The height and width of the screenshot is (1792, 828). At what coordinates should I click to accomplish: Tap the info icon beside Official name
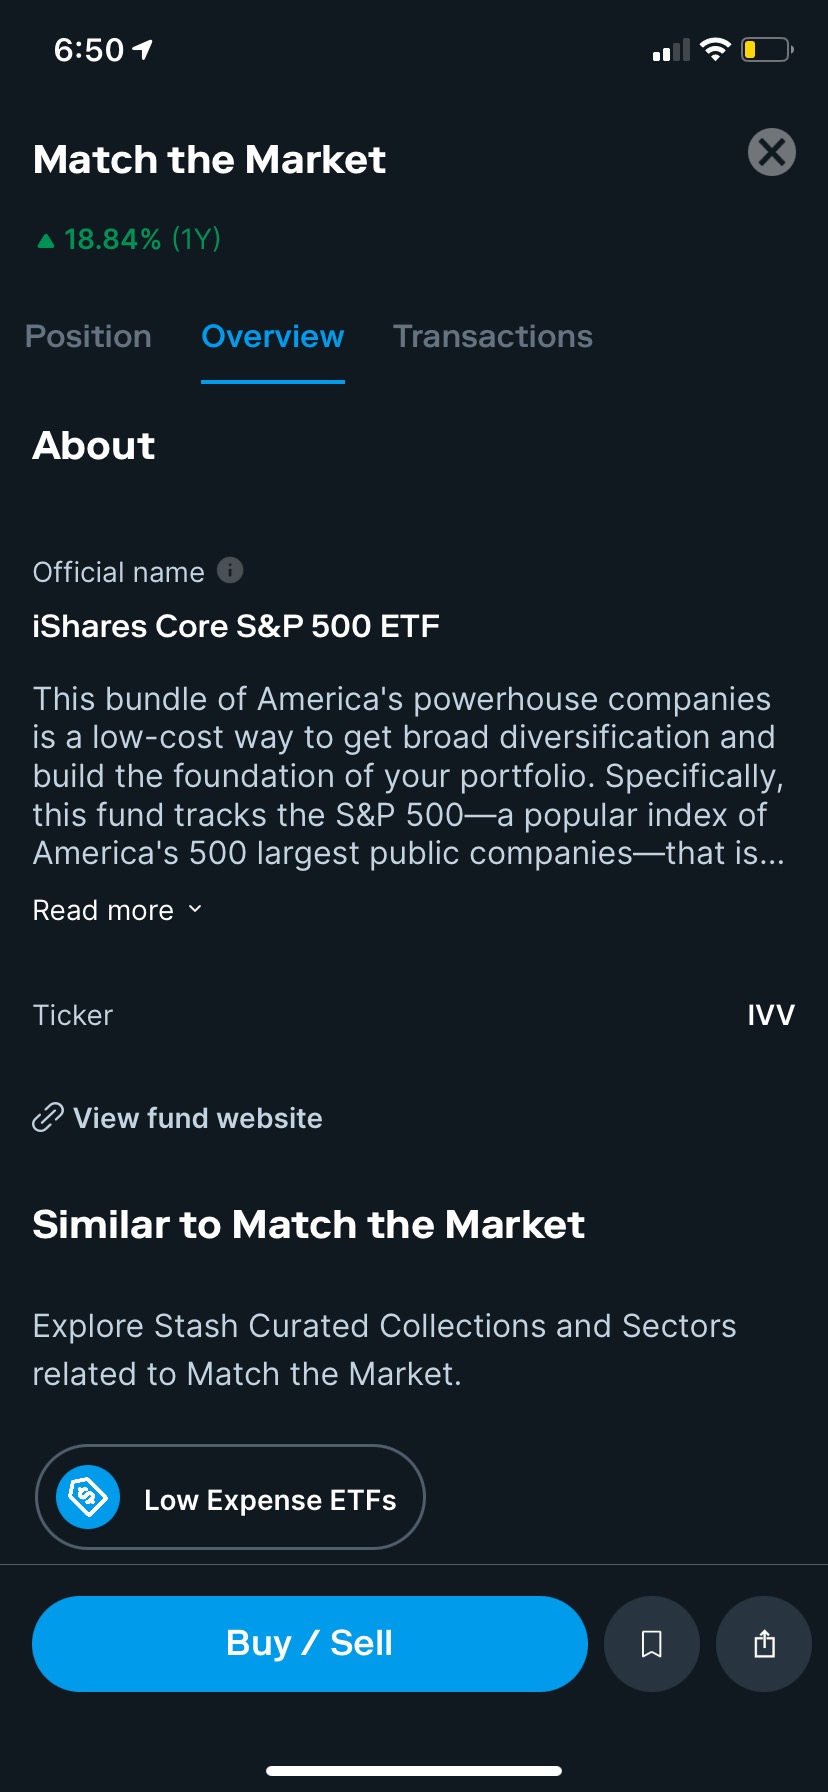[230, 570]
